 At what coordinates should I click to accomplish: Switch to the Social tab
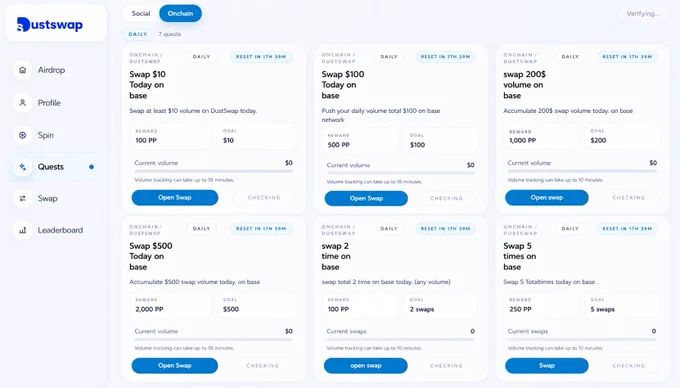click(x=141, y=13)
